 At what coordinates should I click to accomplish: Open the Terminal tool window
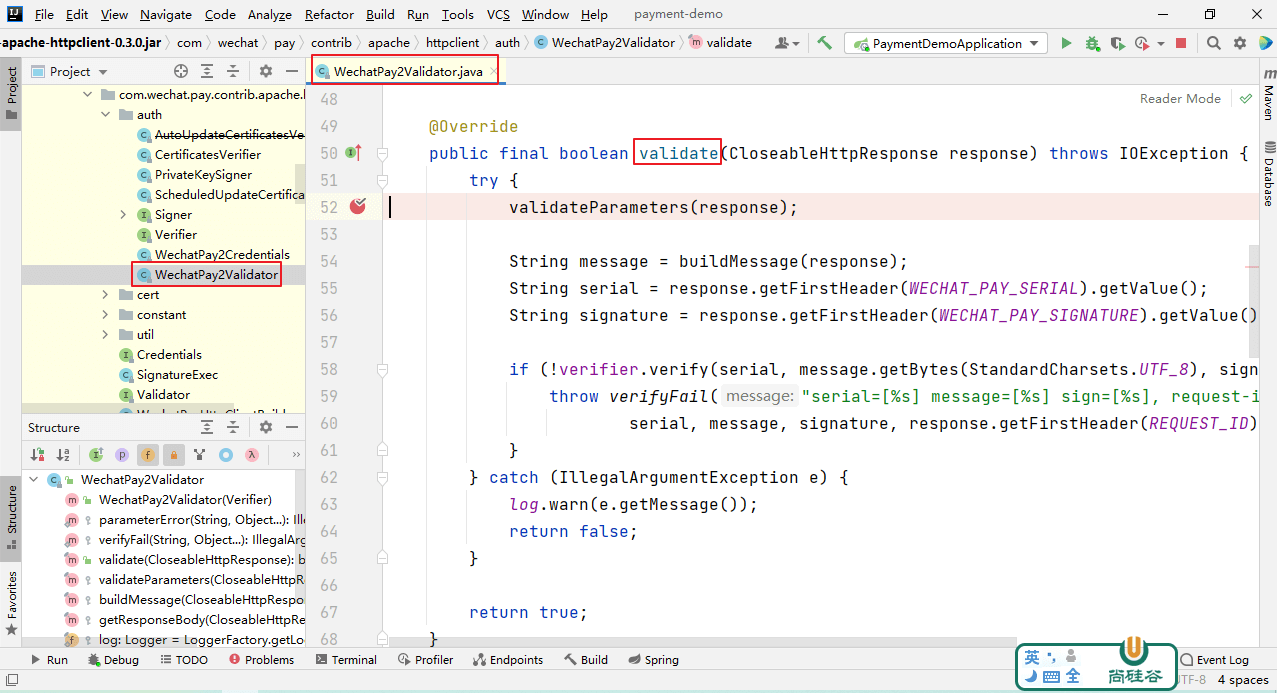[x=346, y=660]
